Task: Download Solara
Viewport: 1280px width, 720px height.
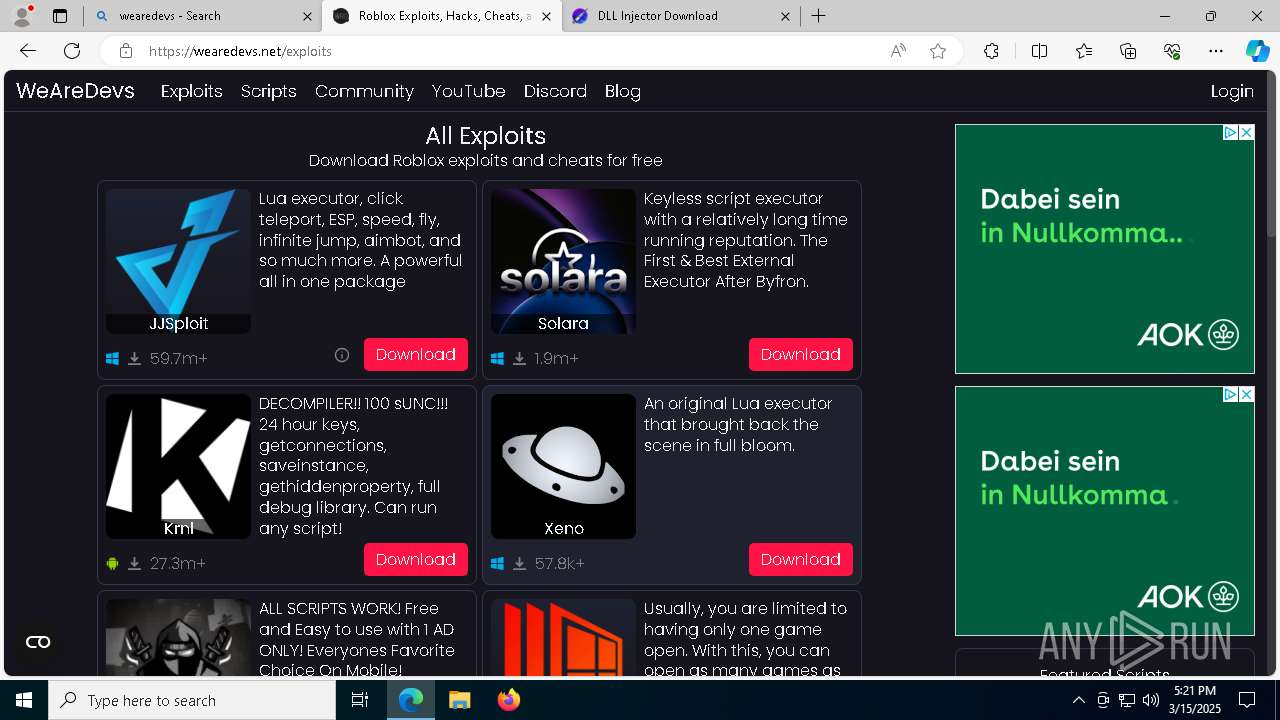Action: (x=801, y=355)
